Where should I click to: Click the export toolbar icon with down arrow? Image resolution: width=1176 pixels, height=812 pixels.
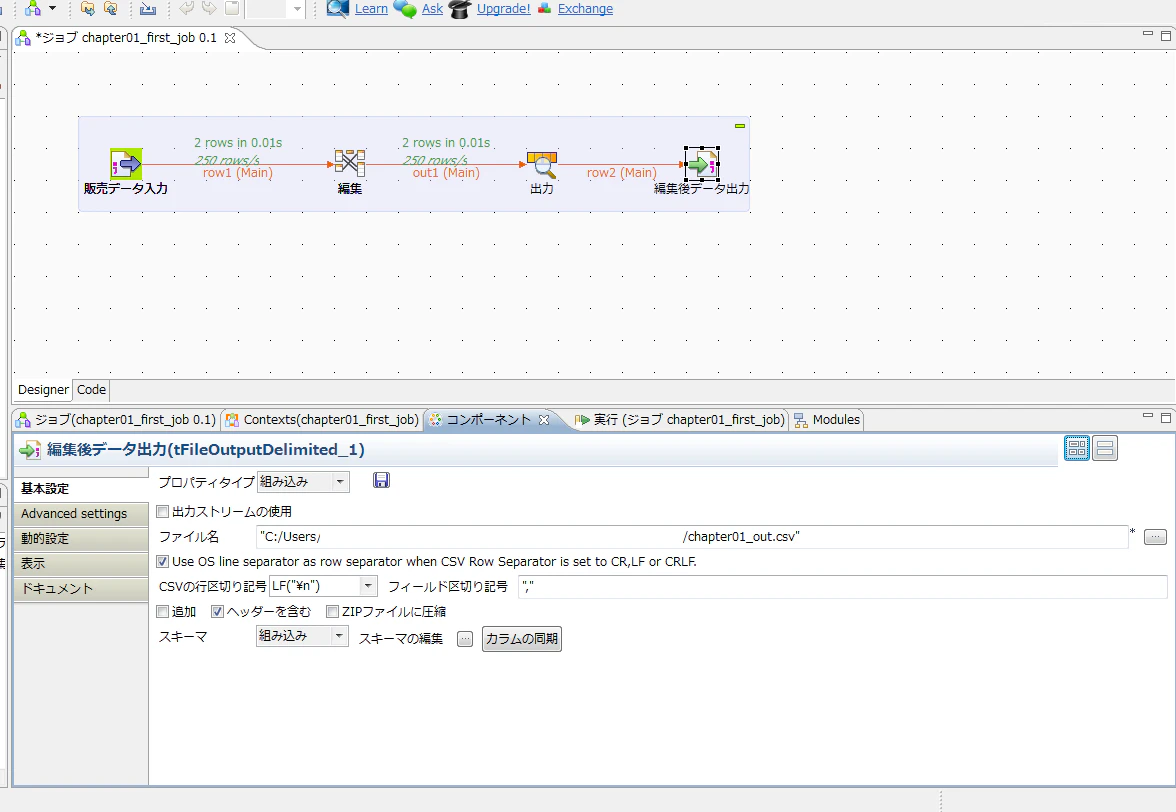pos(148,8)
